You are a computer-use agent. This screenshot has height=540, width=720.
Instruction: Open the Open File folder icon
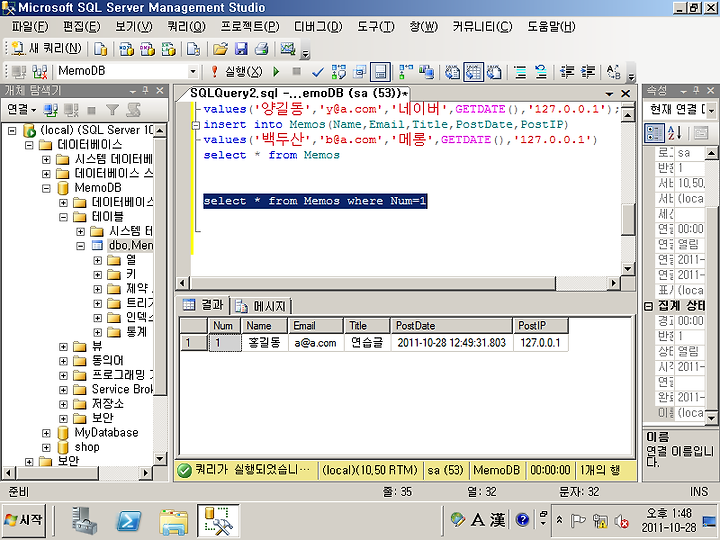[x=220, y=49]
